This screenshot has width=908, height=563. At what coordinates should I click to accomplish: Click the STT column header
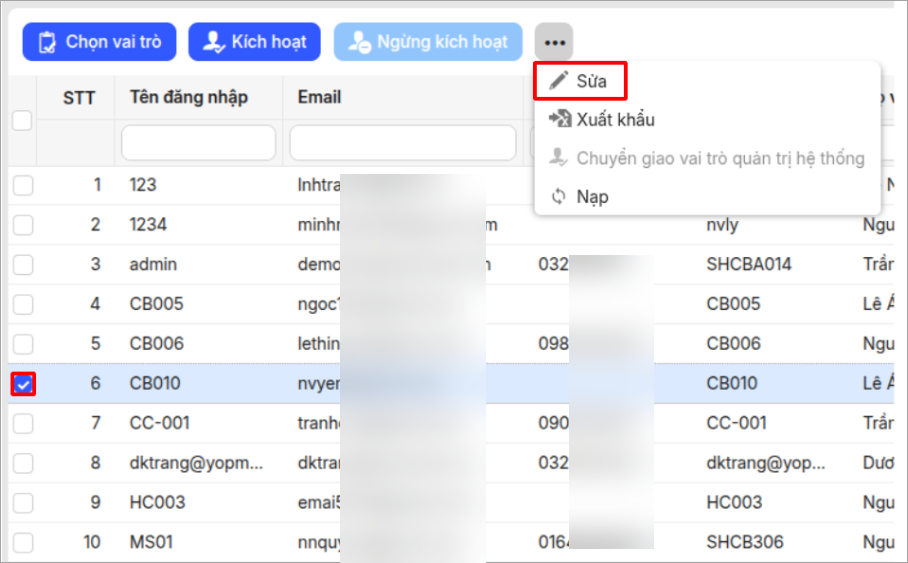(79, 97)
